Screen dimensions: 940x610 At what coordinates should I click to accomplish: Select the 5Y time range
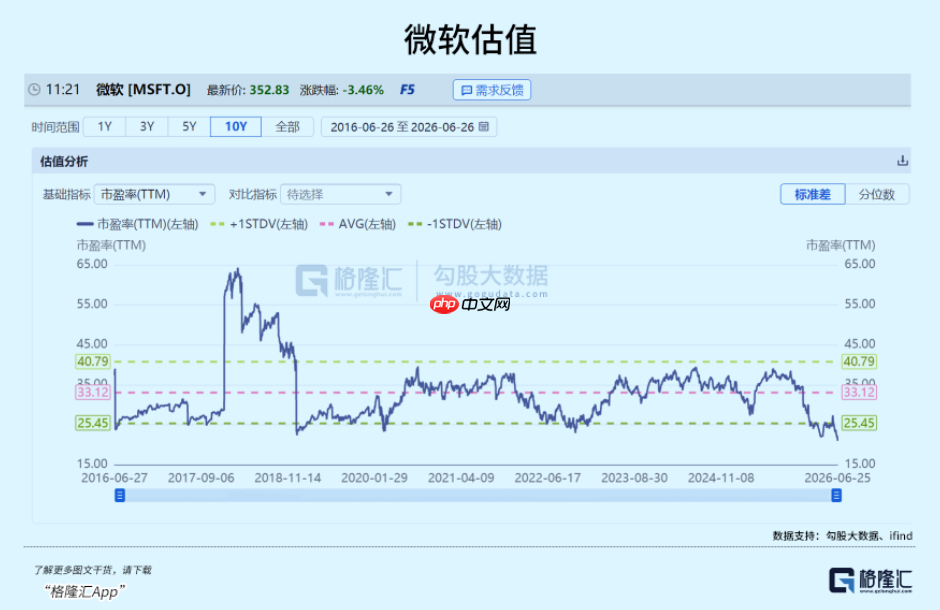tap(189, 126)
